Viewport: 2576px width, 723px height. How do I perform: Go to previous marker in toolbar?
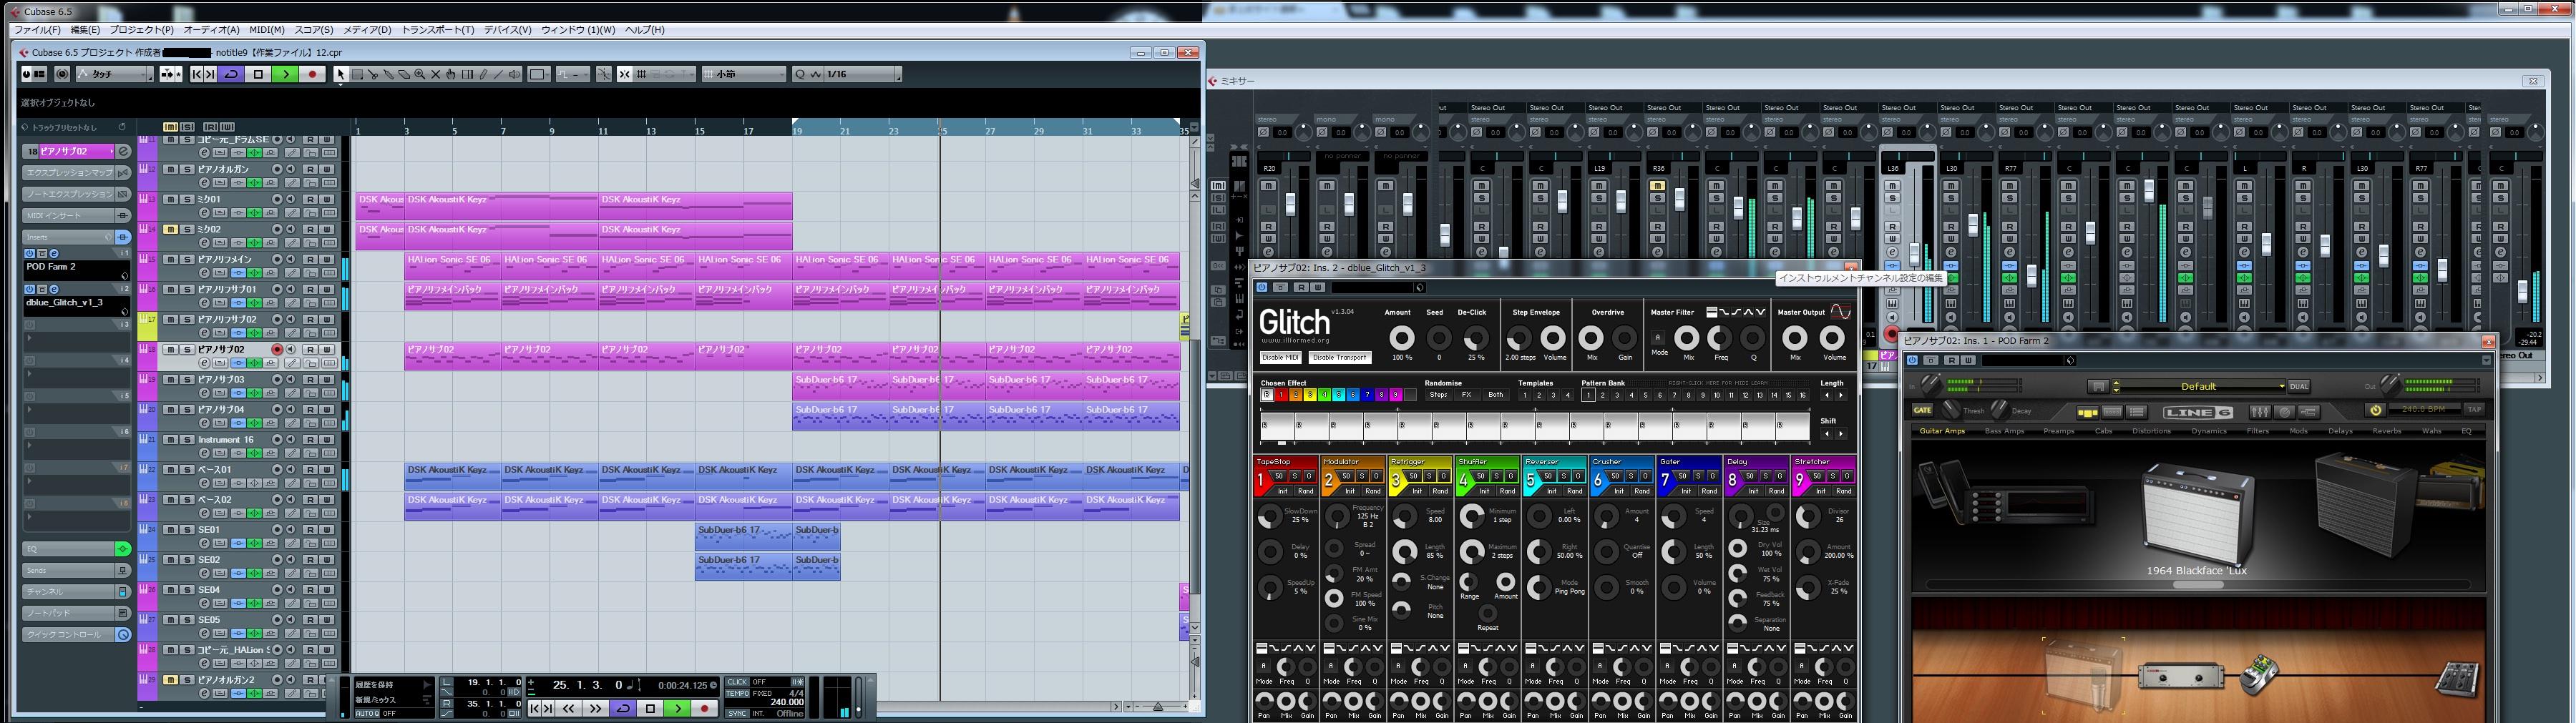pyautogui.click(x=197, y=74)
